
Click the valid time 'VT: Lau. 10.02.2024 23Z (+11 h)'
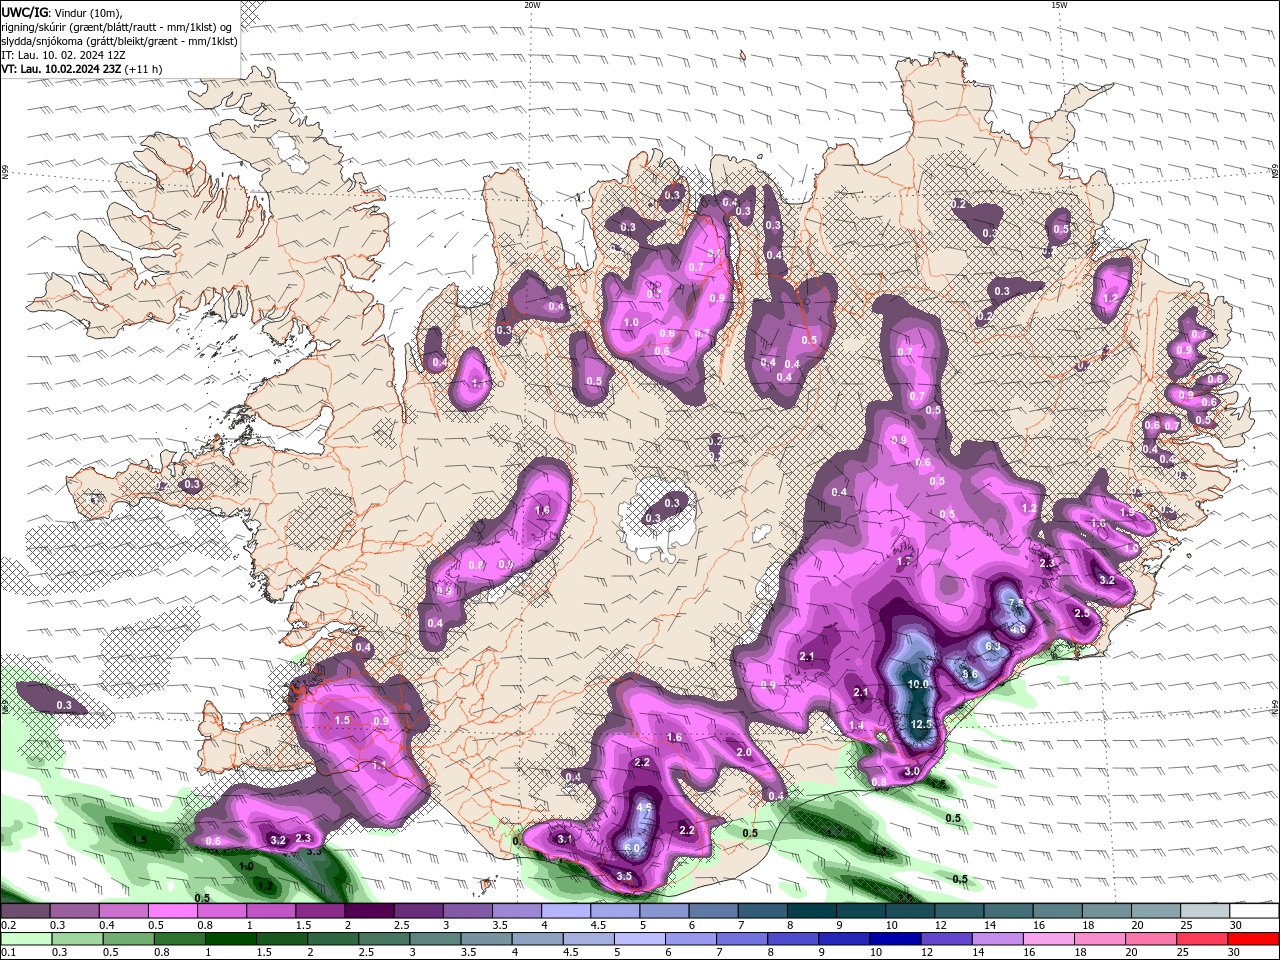(x=82, y=69)
